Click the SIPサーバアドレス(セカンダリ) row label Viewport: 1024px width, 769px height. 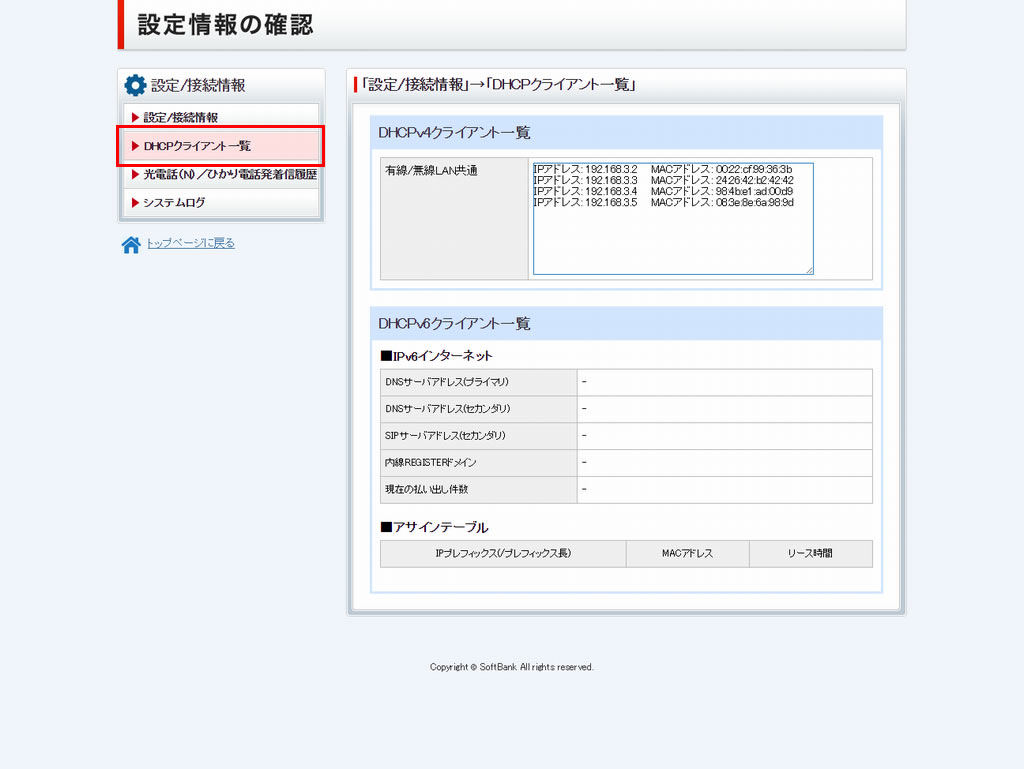point(479,435)
